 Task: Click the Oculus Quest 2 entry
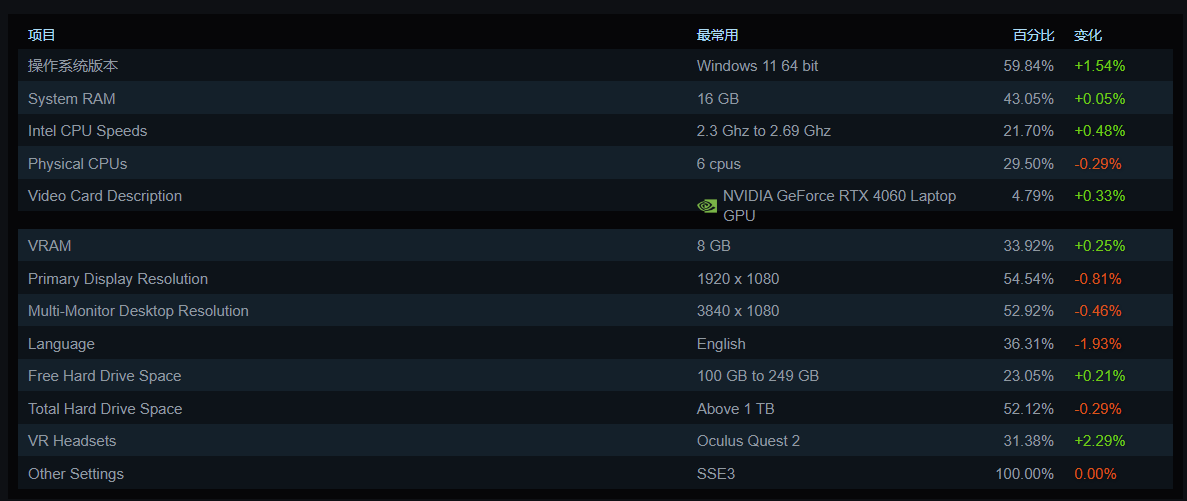coord(748,441)
